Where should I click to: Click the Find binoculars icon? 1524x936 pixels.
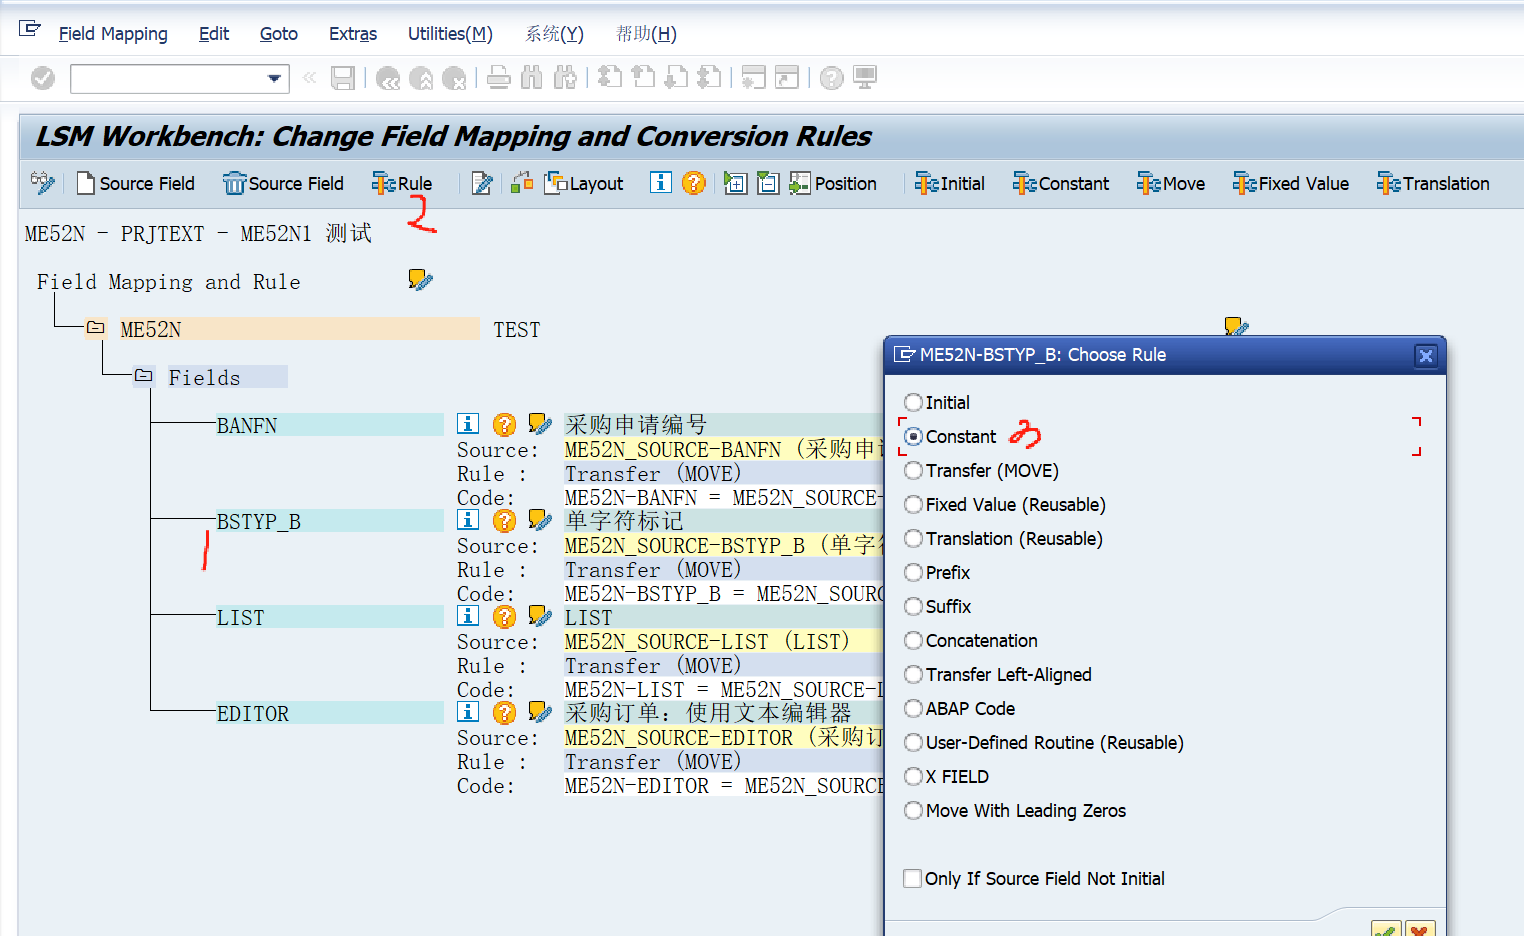coord(532,78)
